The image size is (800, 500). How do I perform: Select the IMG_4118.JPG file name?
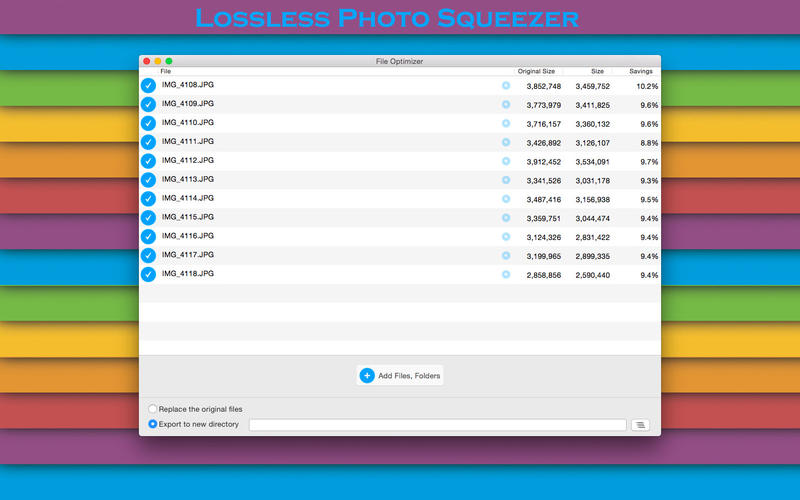click(188, 273)
